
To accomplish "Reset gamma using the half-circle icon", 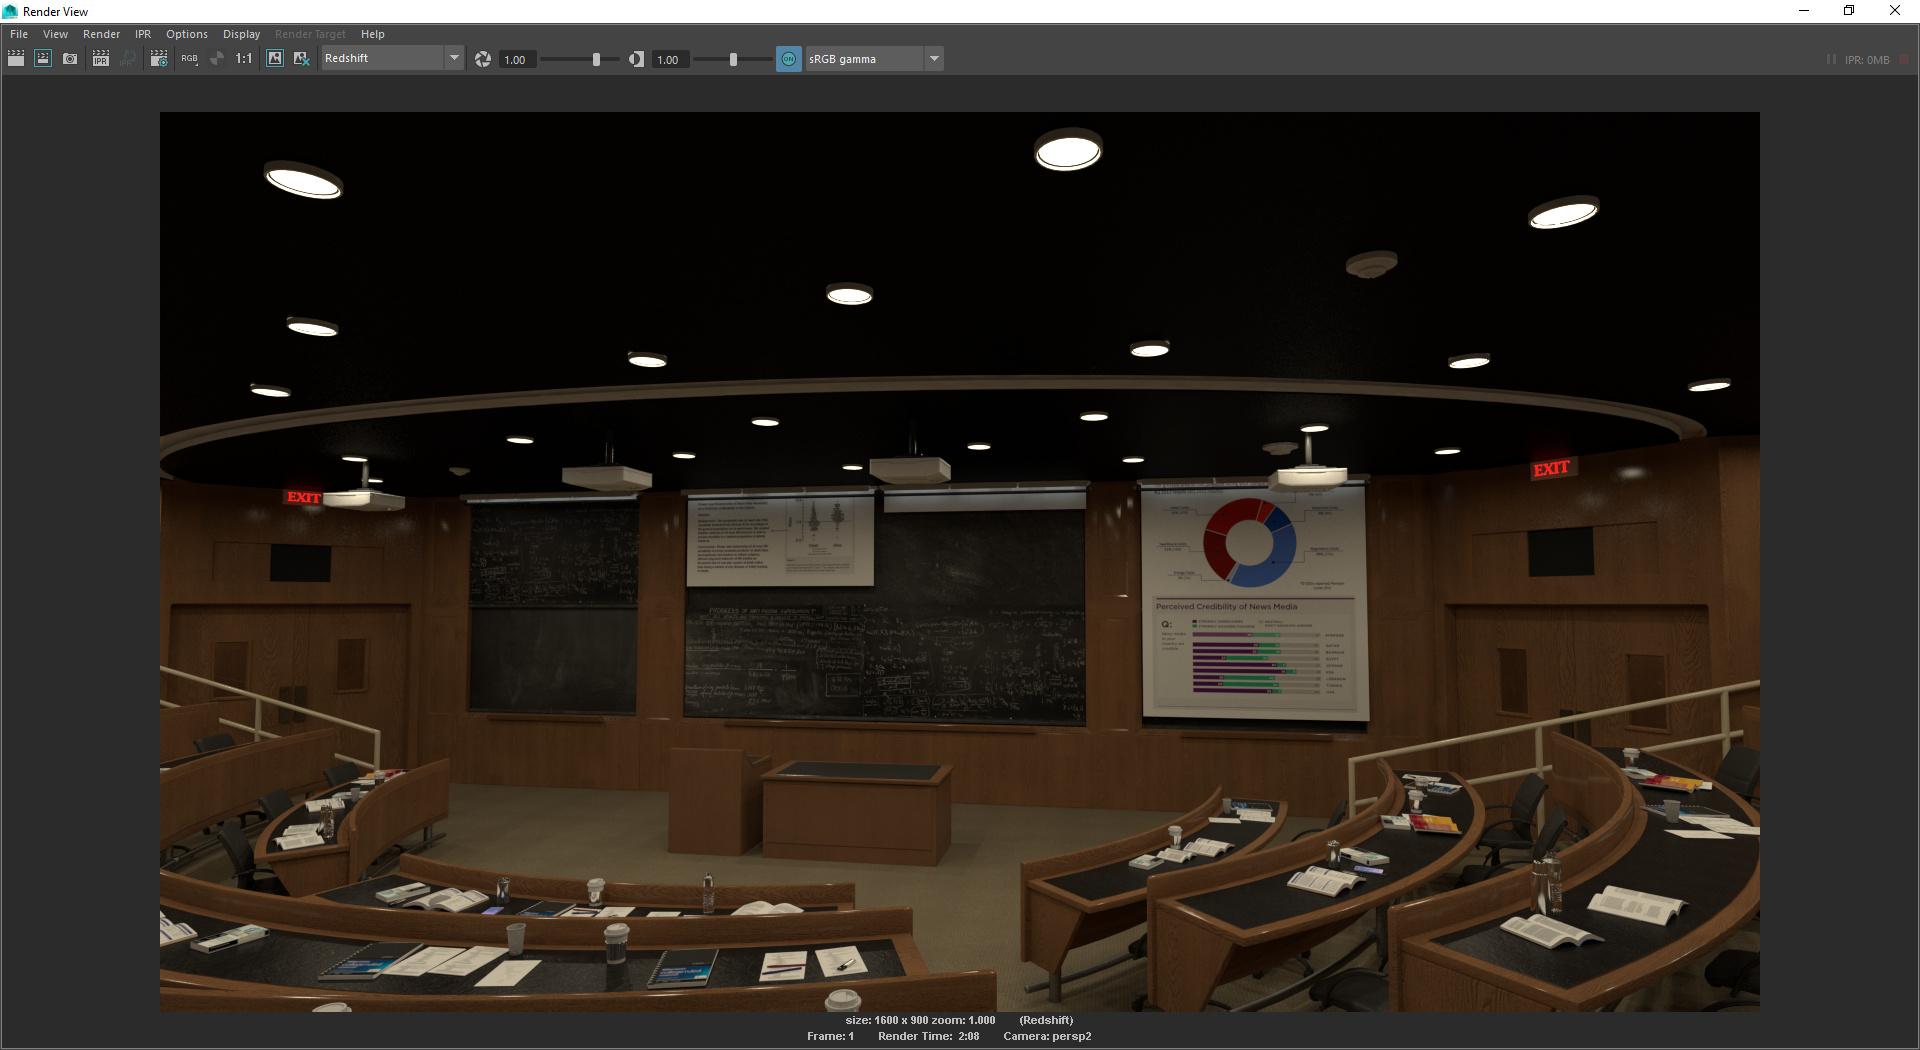I will tap(636, 59).
